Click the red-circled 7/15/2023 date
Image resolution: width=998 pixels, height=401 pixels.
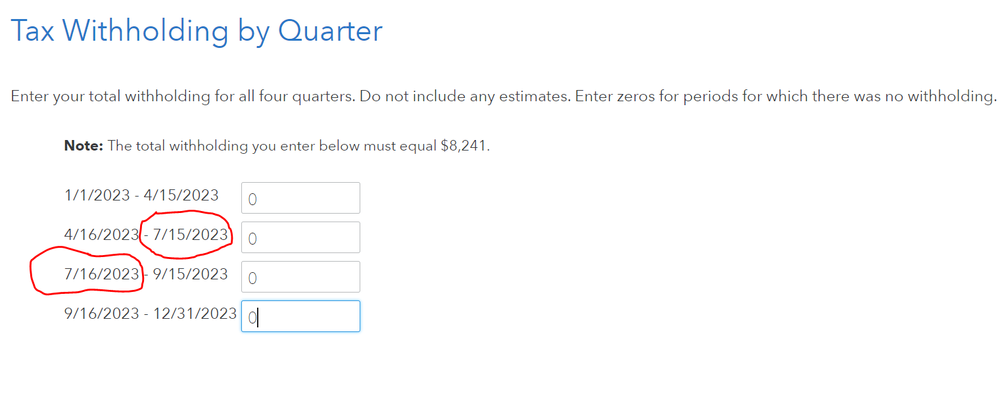coord(191,235)
